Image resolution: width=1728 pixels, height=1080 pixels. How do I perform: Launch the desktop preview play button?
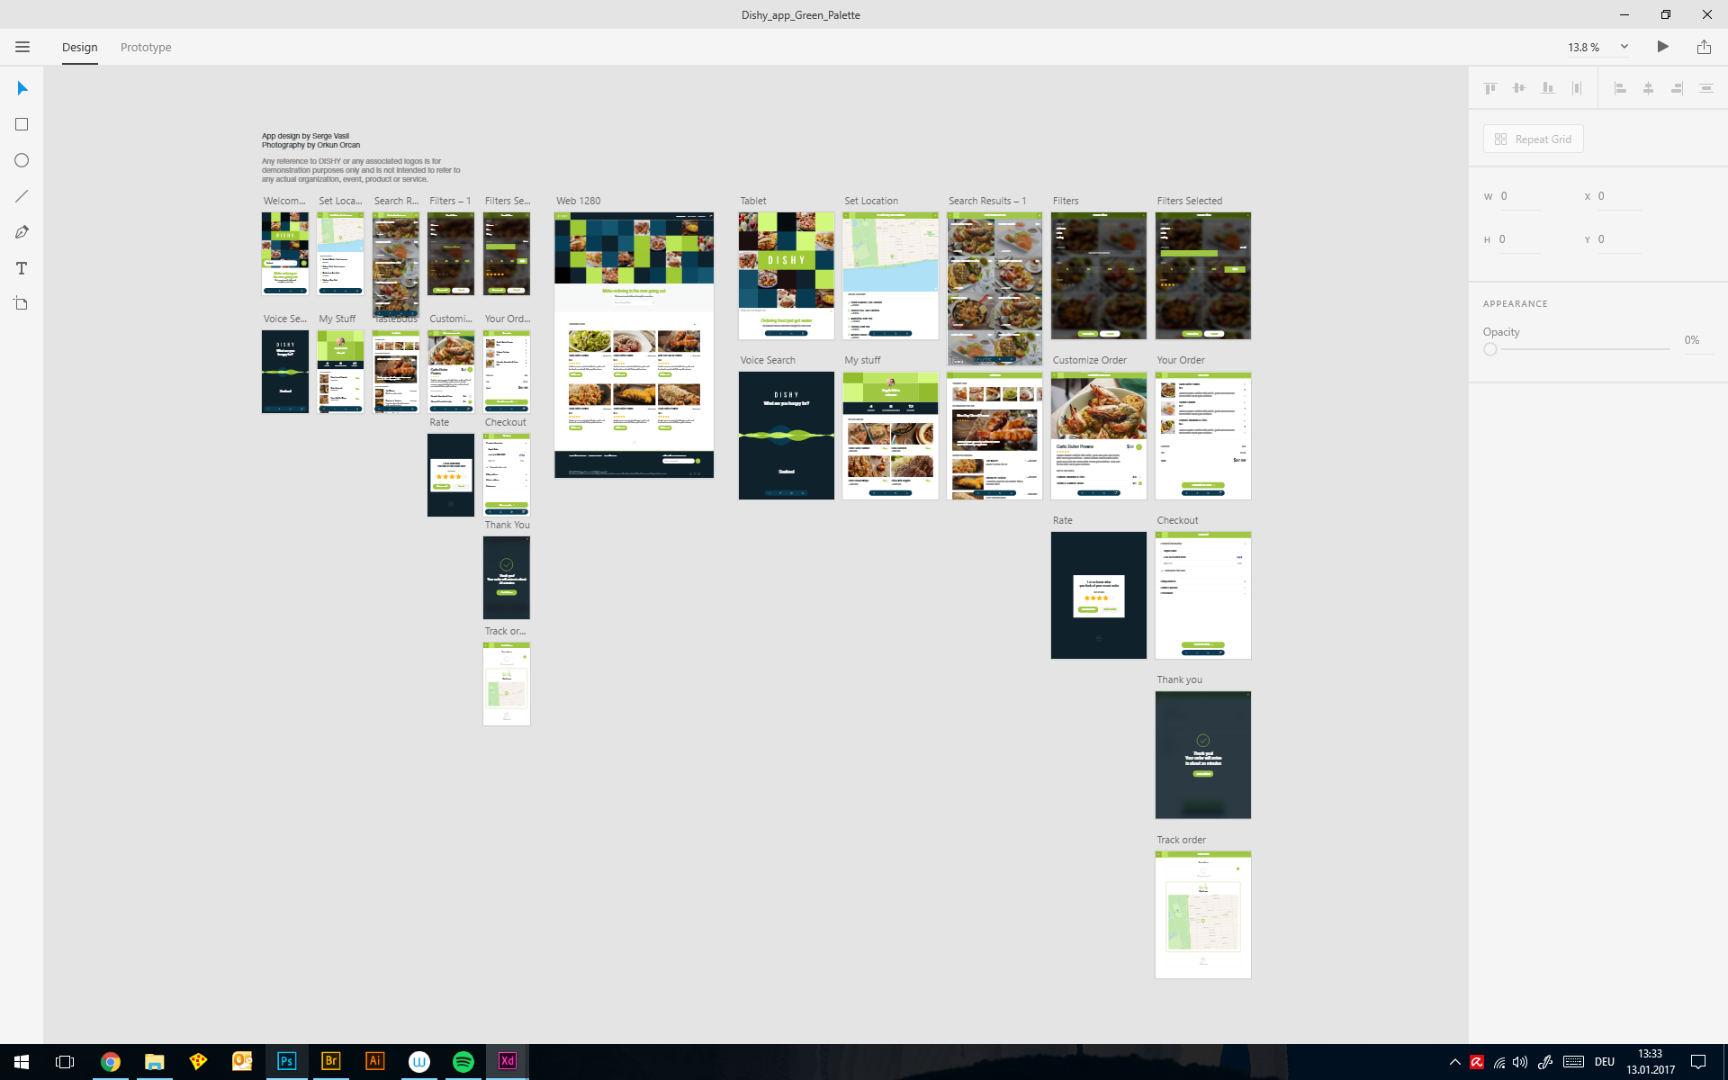(x=1663, y=47)
